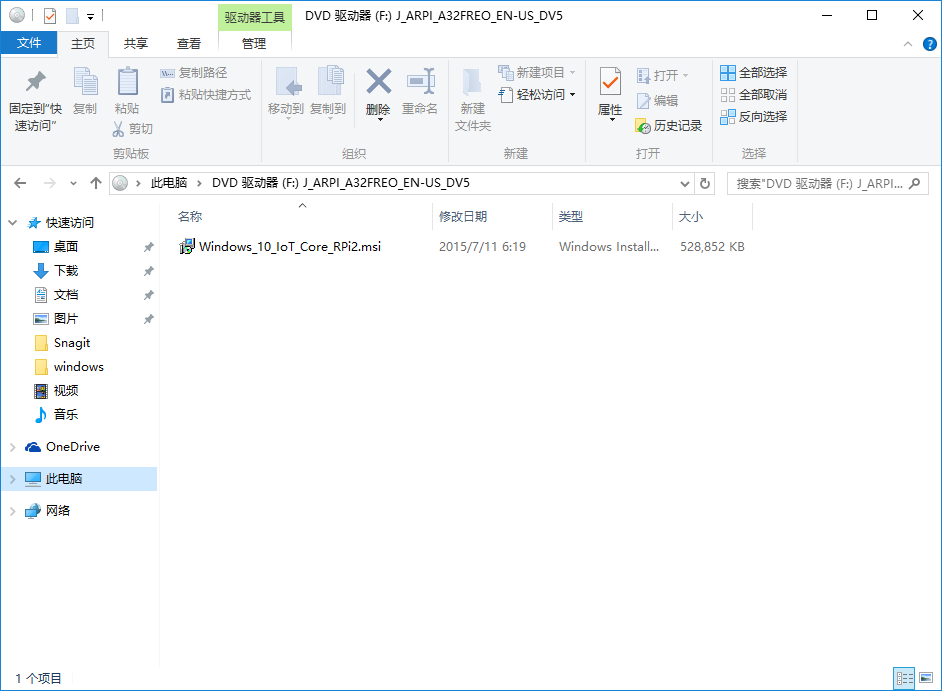Viewport: 942px width, 691px height.
Task: Click the Edit (编辑) button
Action: pos(657,100)
